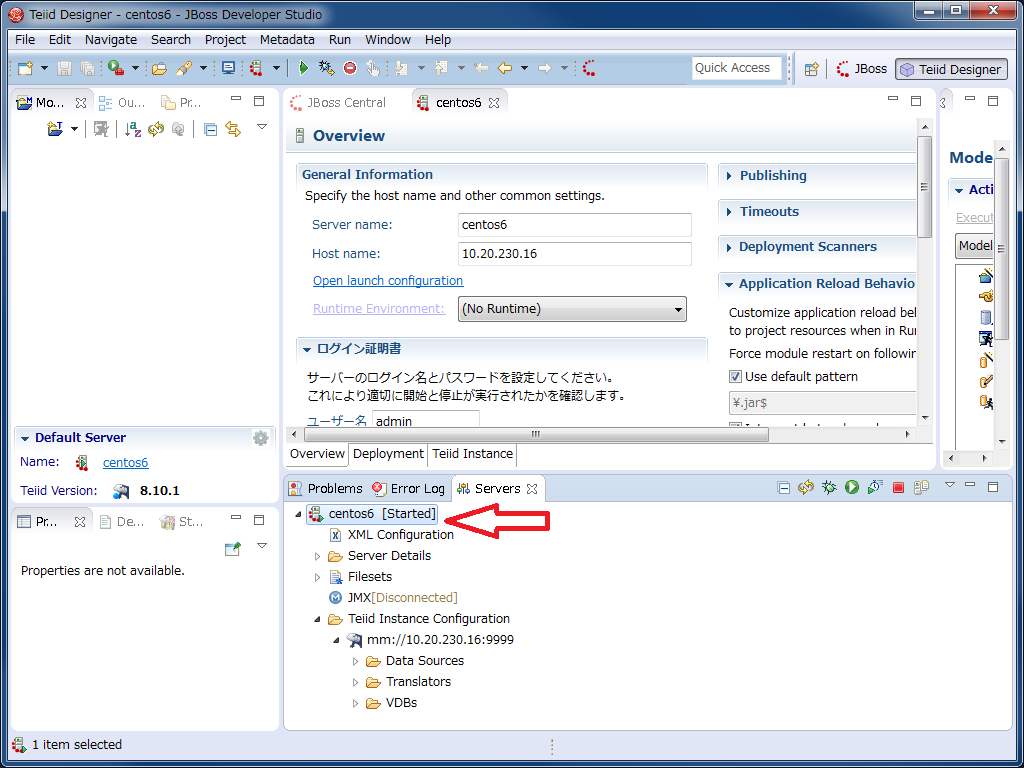Open the Problems view tab

click(325, 488)
